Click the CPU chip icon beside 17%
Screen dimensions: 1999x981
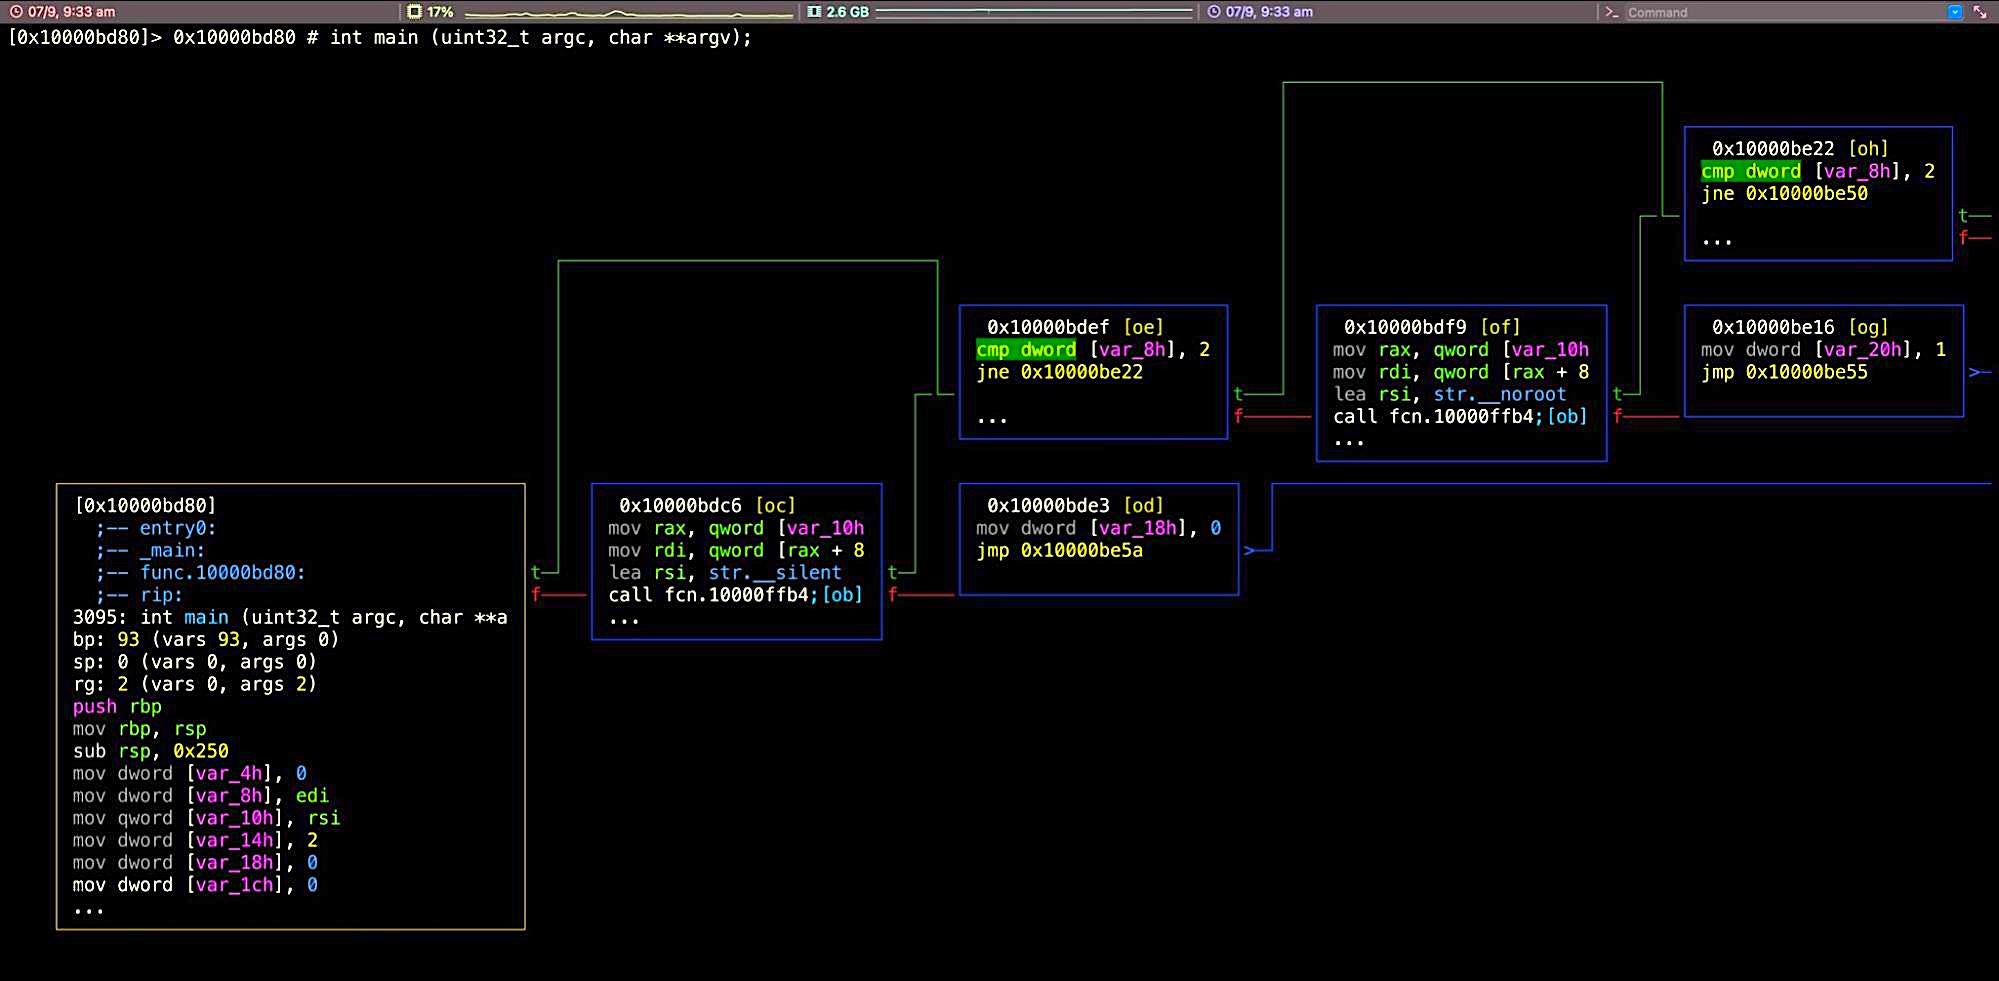[414, 12]
